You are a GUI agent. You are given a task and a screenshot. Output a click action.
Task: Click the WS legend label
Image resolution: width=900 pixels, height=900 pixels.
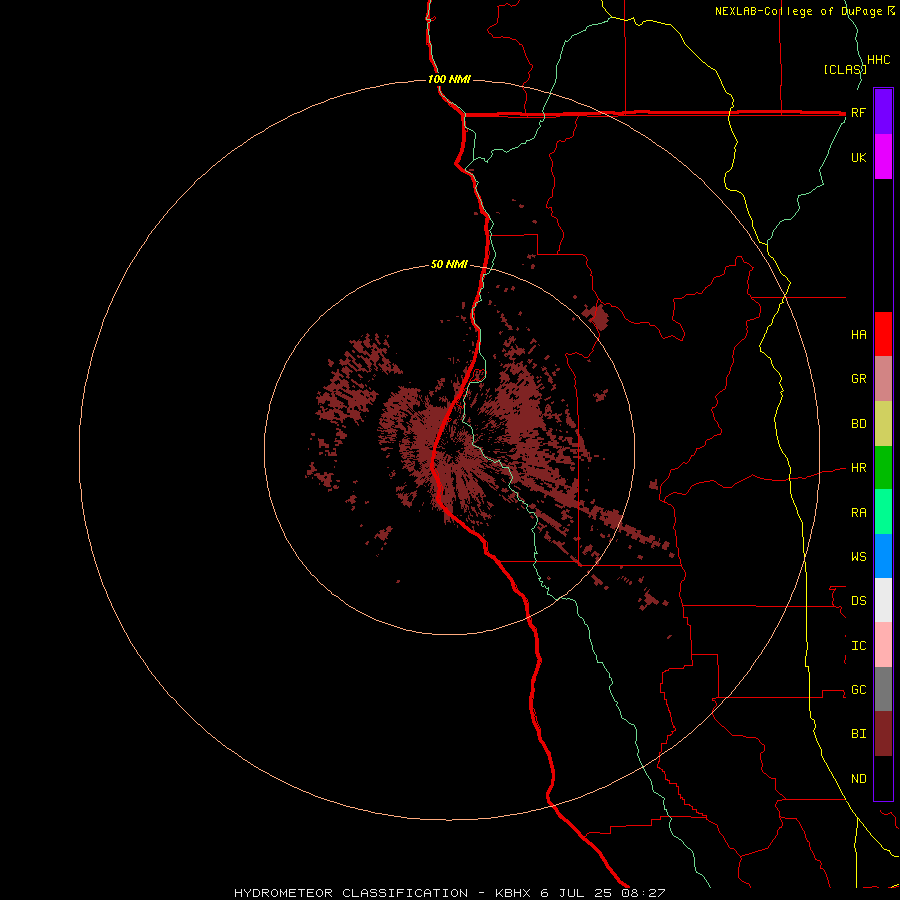point(858,556)
